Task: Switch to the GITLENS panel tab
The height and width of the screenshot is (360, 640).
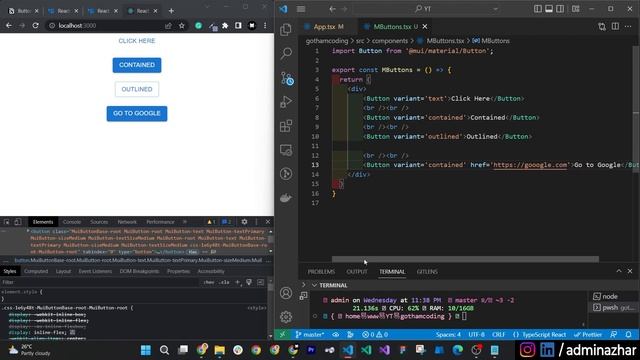Action: (427, 272)
